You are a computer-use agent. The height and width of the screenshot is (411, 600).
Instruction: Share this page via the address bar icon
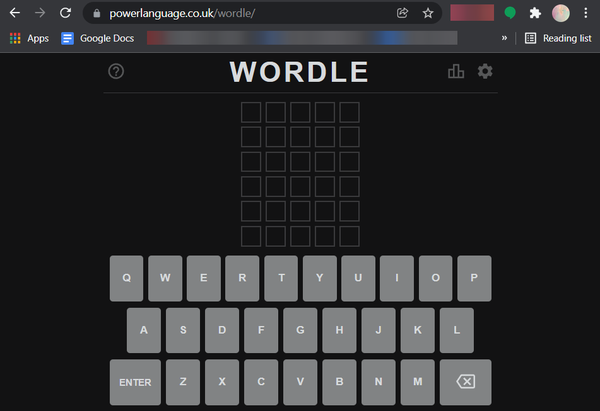(x=402, y=13)
